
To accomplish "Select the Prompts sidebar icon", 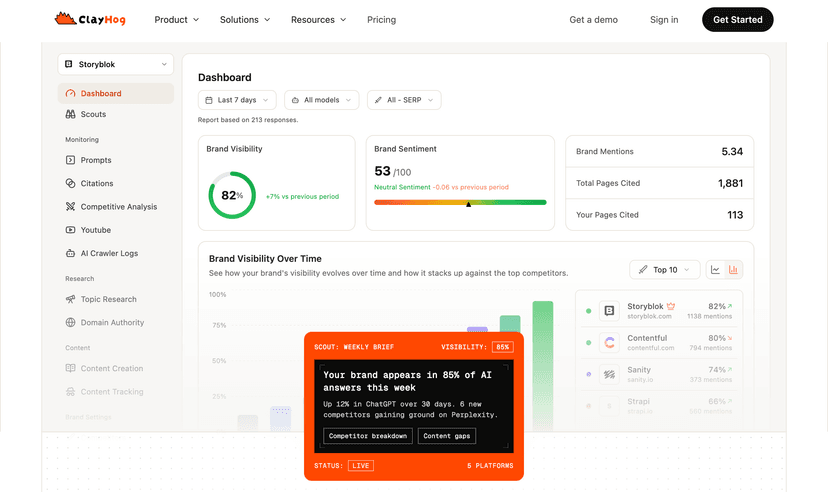I will 70,160.
